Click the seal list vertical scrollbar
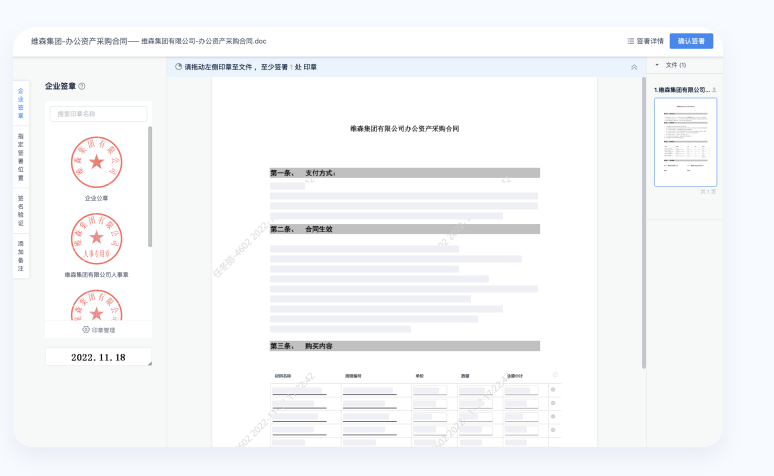 [x=150, y=185]
